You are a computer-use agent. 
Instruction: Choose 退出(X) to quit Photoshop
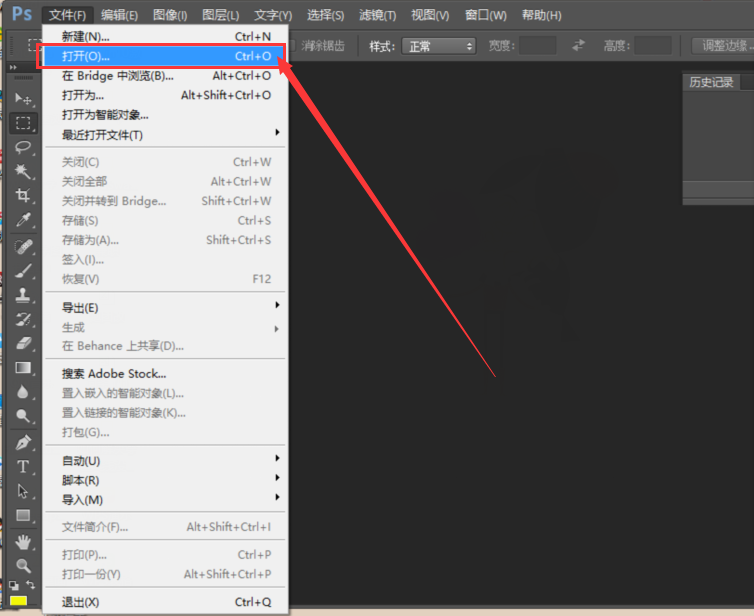pyautogui.click(x=166, y=602)
